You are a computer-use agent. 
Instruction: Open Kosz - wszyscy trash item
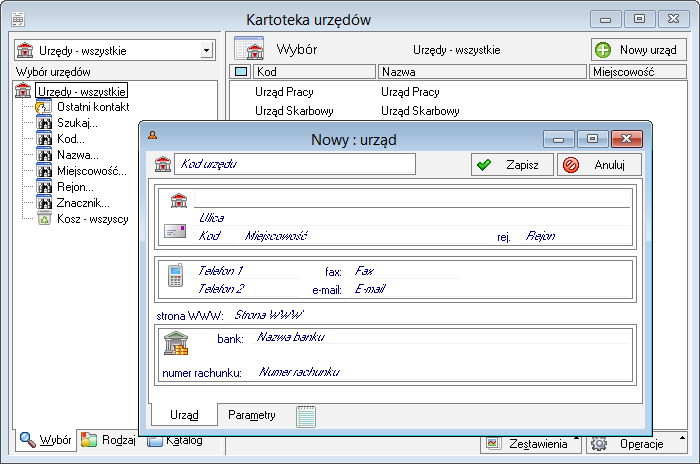pos(92,219)
